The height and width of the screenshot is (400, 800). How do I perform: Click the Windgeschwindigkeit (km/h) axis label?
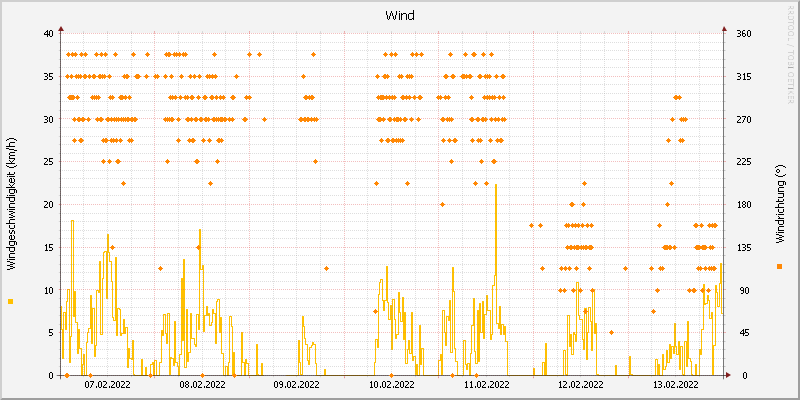[x=11, y=204]
